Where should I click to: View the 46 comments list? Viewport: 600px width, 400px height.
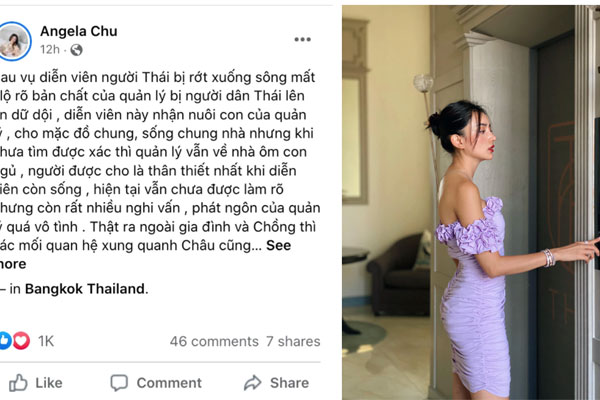pyautogui.click(x=214, y=341)
